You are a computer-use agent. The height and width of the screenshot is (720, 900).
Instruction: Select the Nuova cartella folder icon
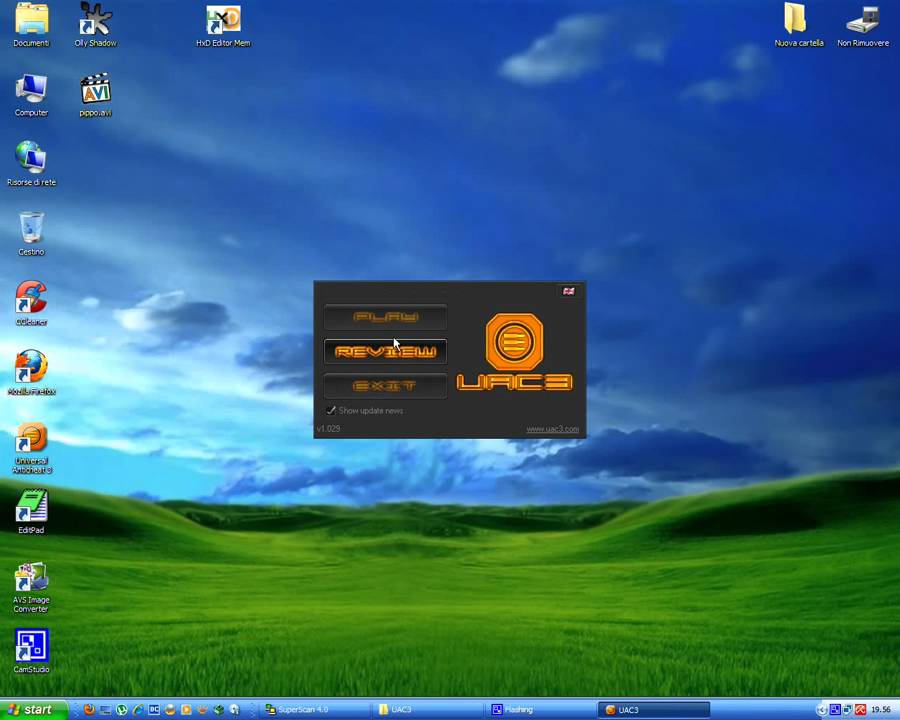[798, 25]
